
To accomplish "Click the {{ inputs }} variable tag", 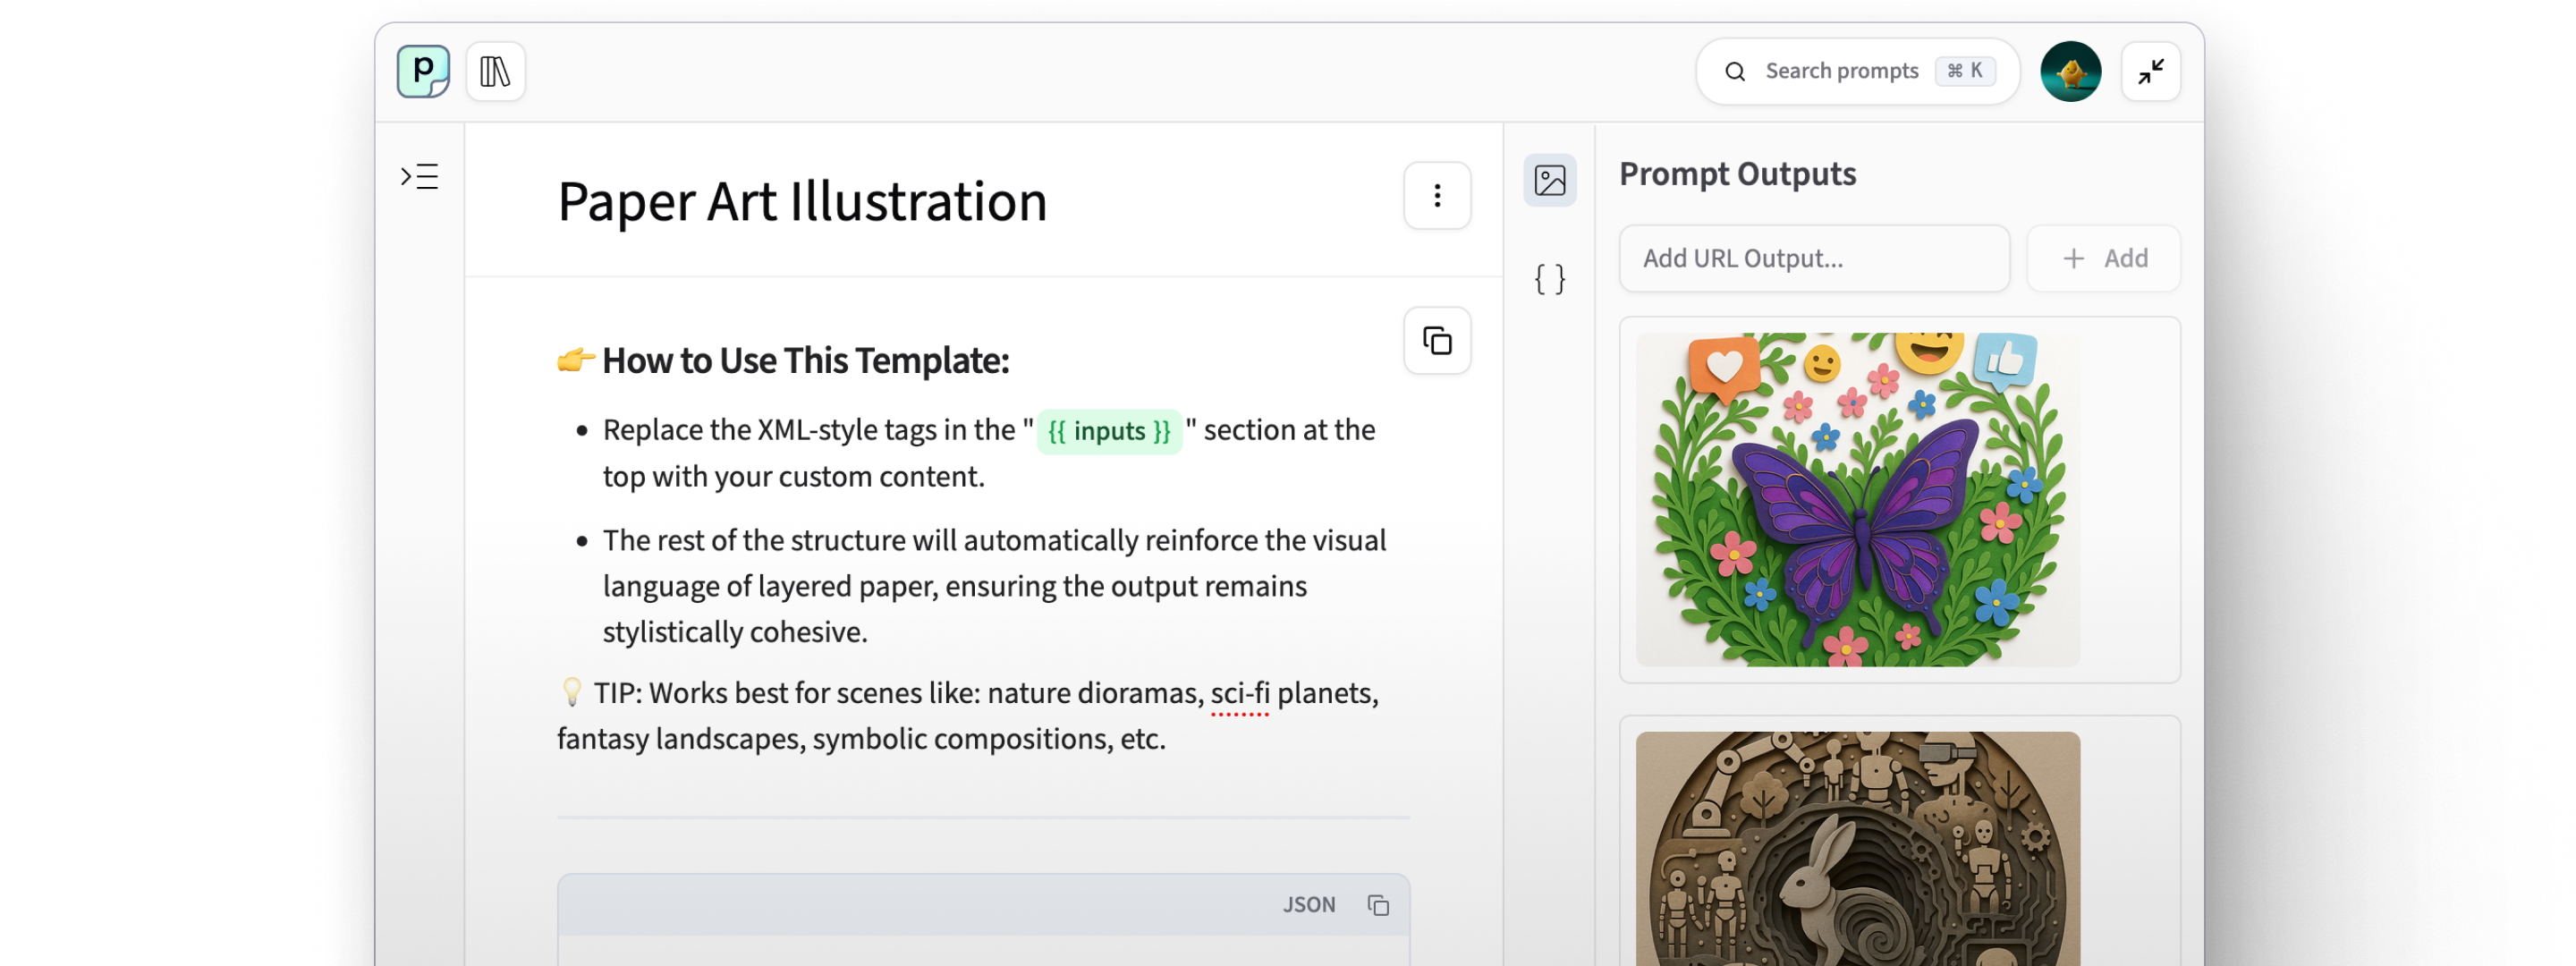I will point(1108,432).
